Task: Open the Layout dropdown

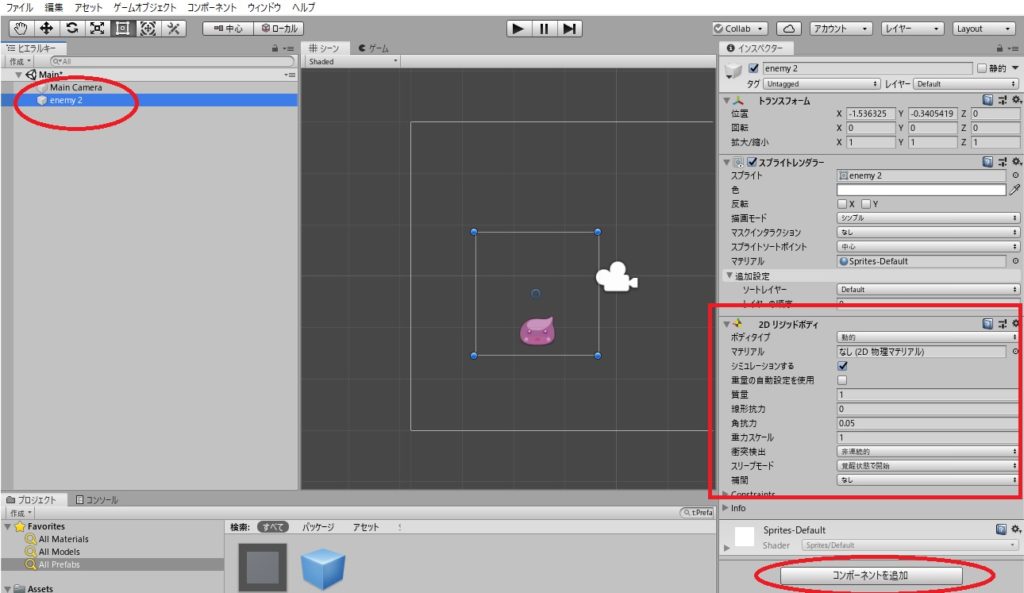Action: 982,29
